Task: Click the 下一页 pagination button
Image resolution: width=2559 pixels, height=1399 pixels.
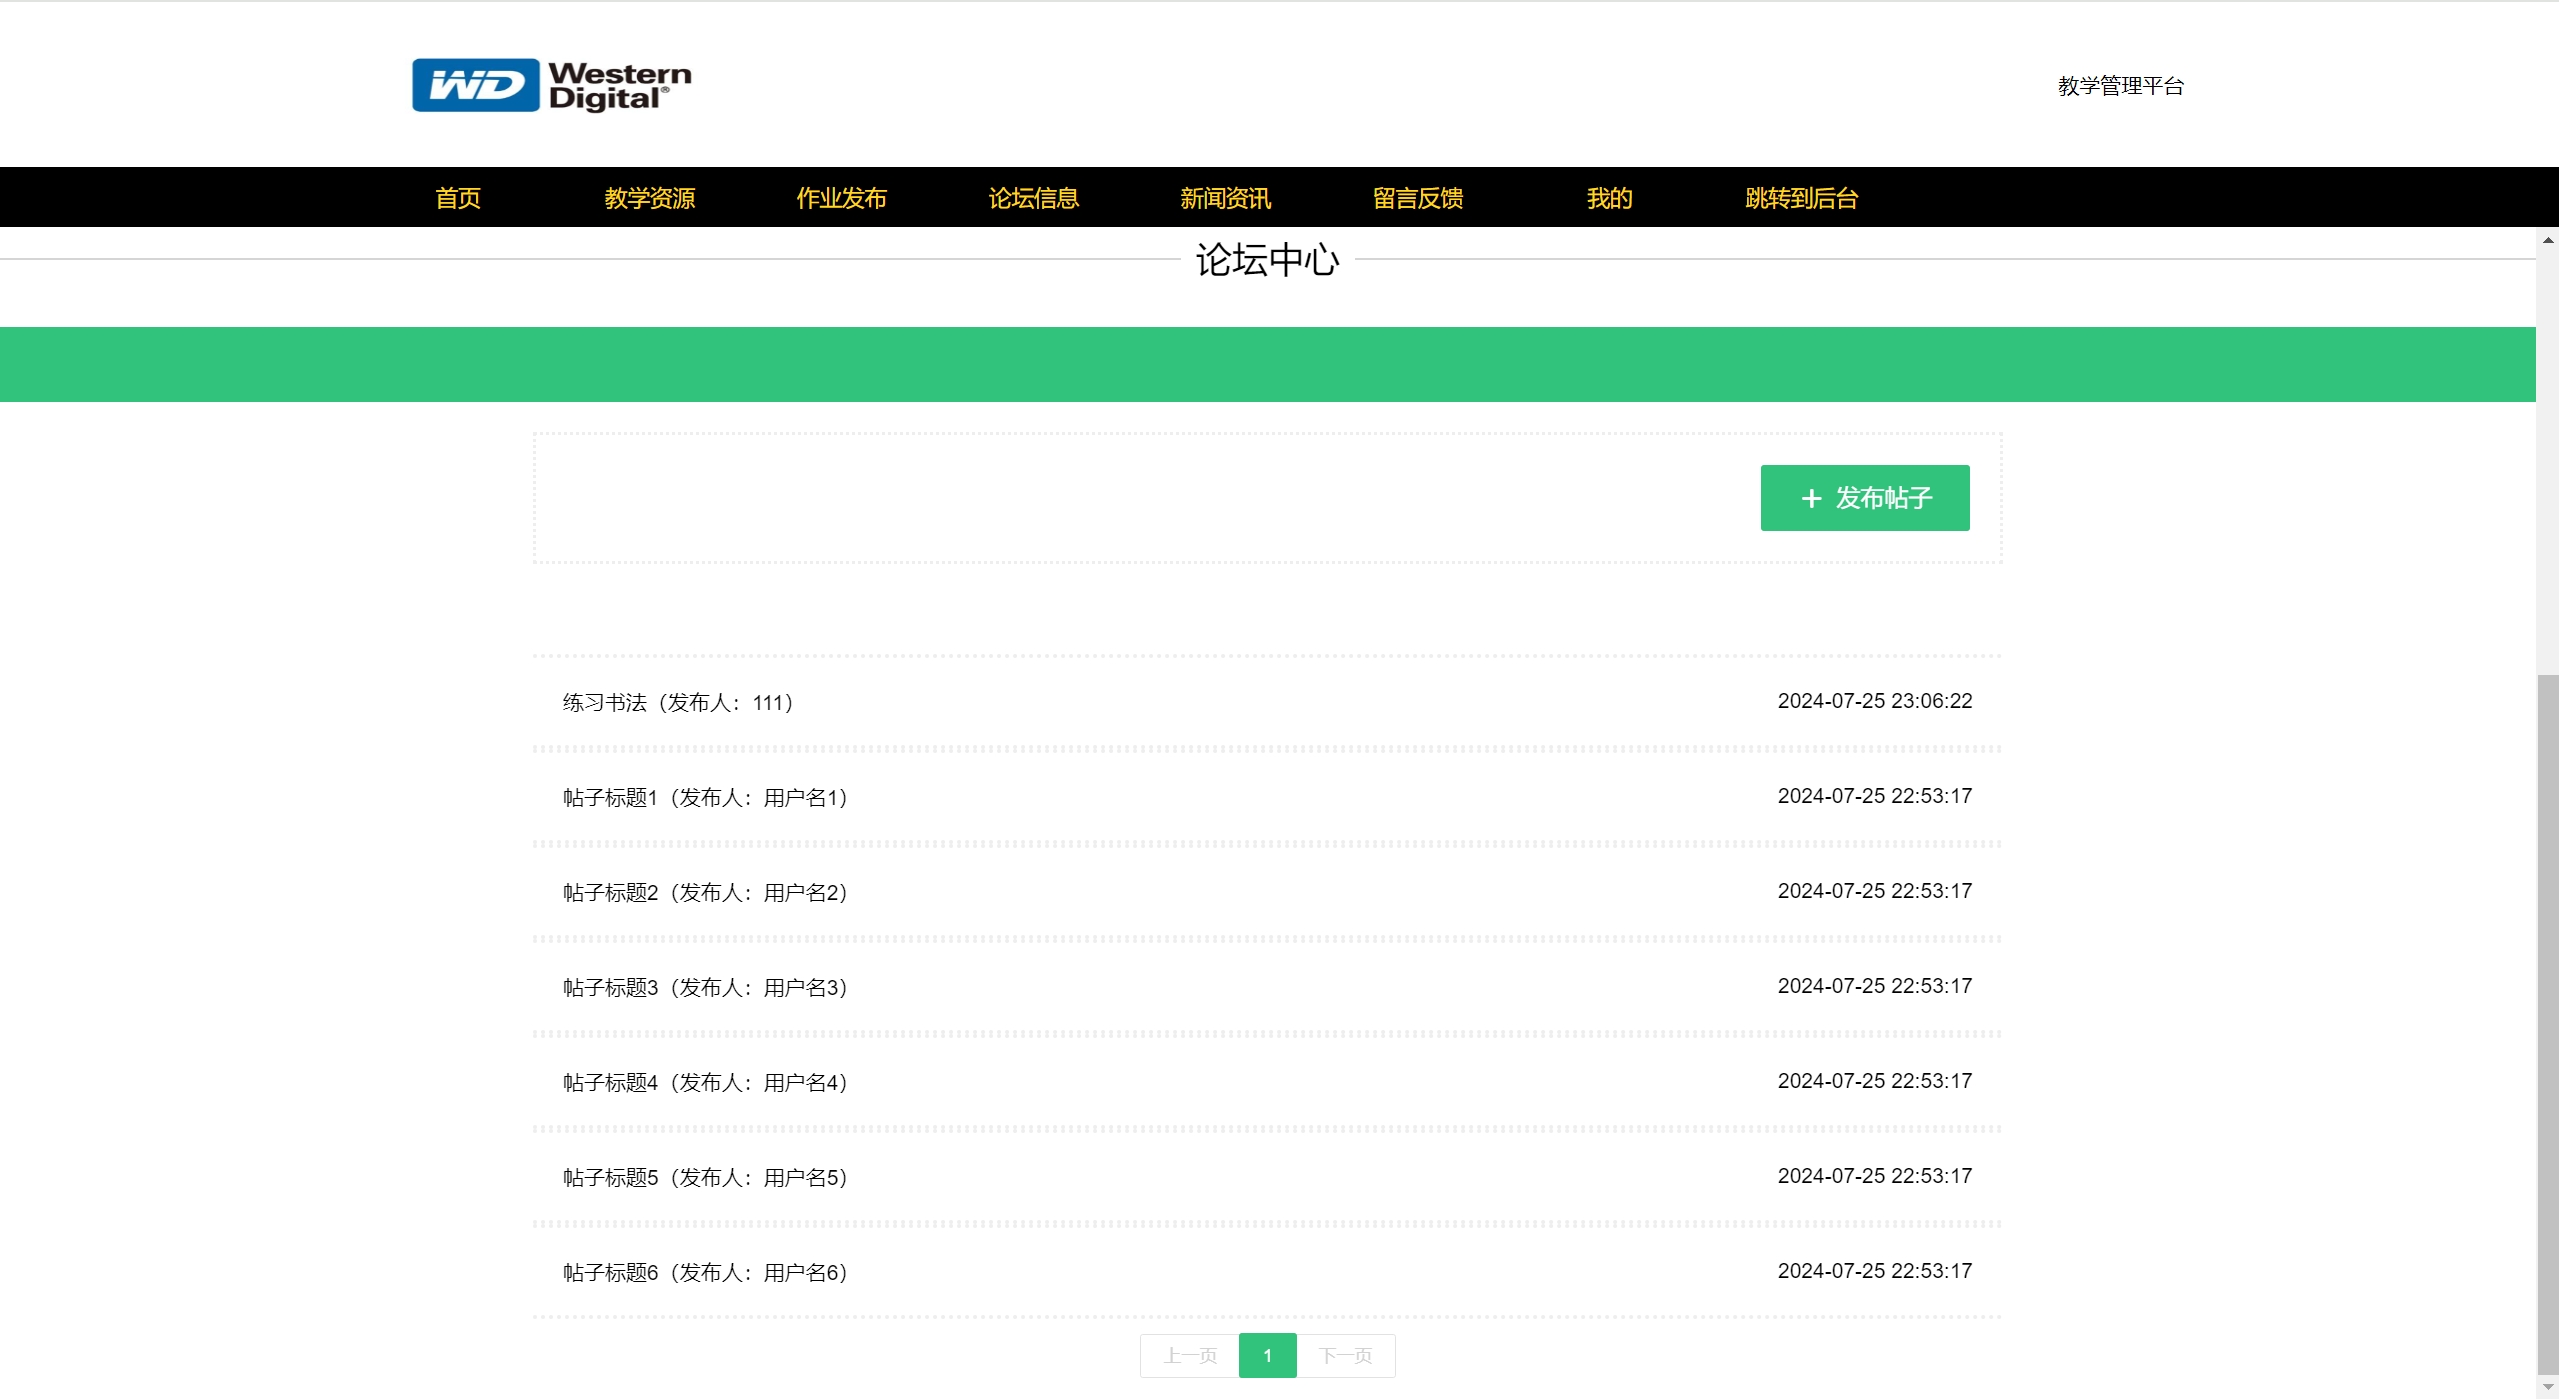Action: coord(1345,1356)
